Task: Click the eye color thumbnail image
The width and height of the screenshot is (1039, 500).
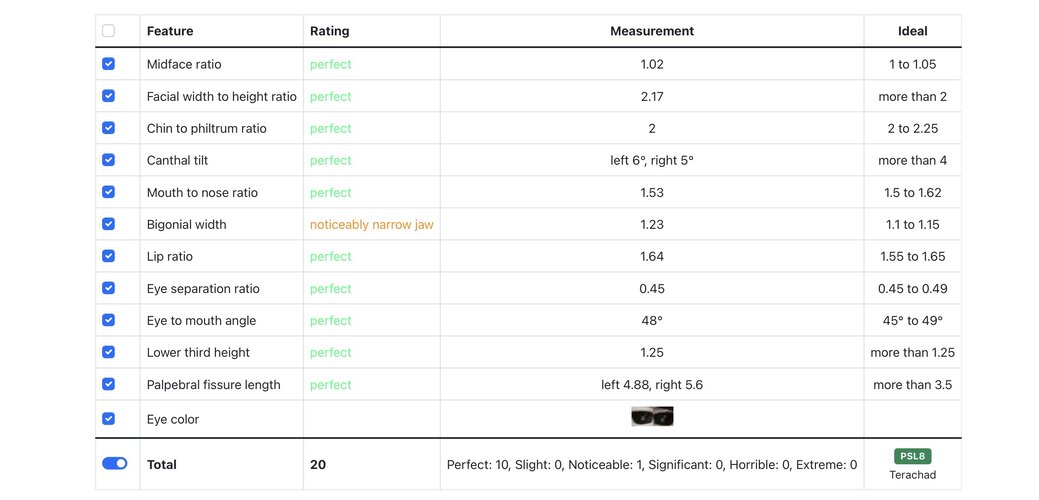Action: (652, 417)
